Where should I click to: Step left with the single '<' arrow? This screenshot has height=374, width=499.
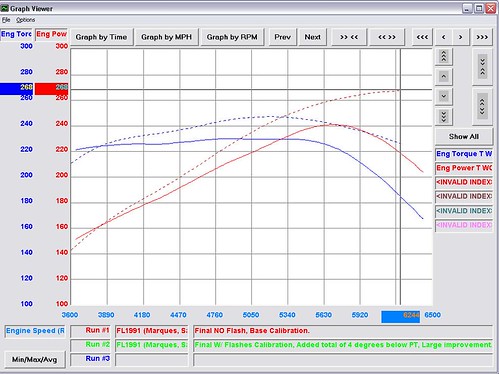coord(444,37)
